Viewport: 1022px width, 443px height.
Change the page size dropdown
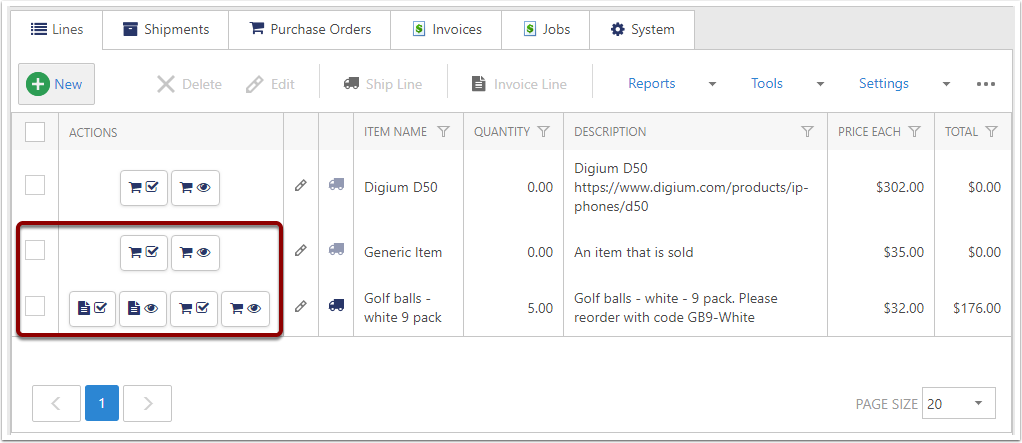[958, 403]
